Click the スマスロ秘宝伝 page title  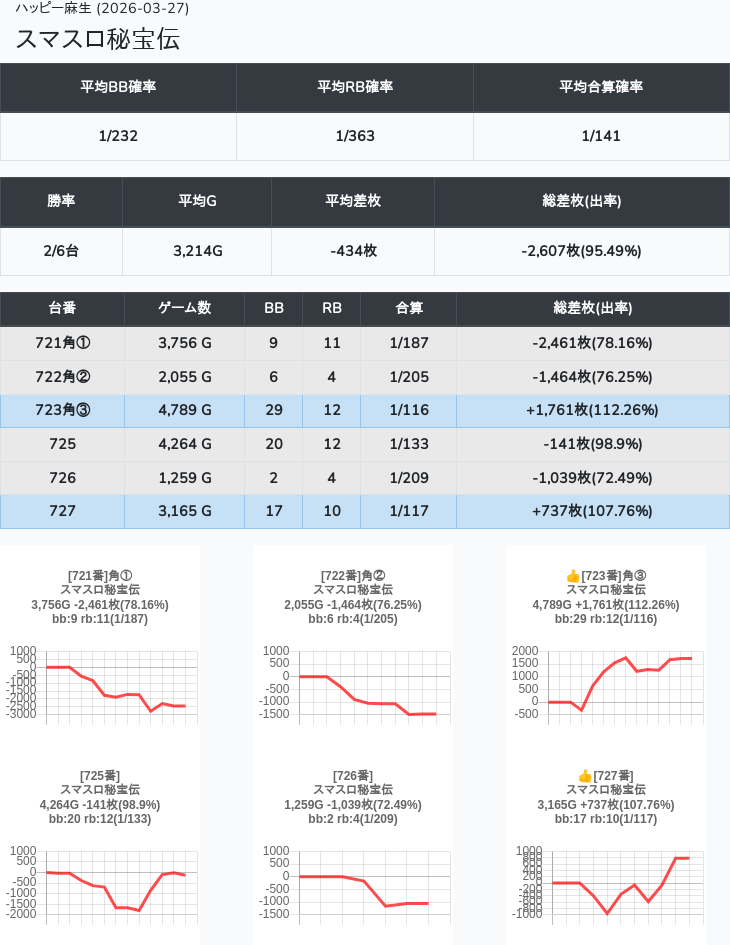point(98,40)
